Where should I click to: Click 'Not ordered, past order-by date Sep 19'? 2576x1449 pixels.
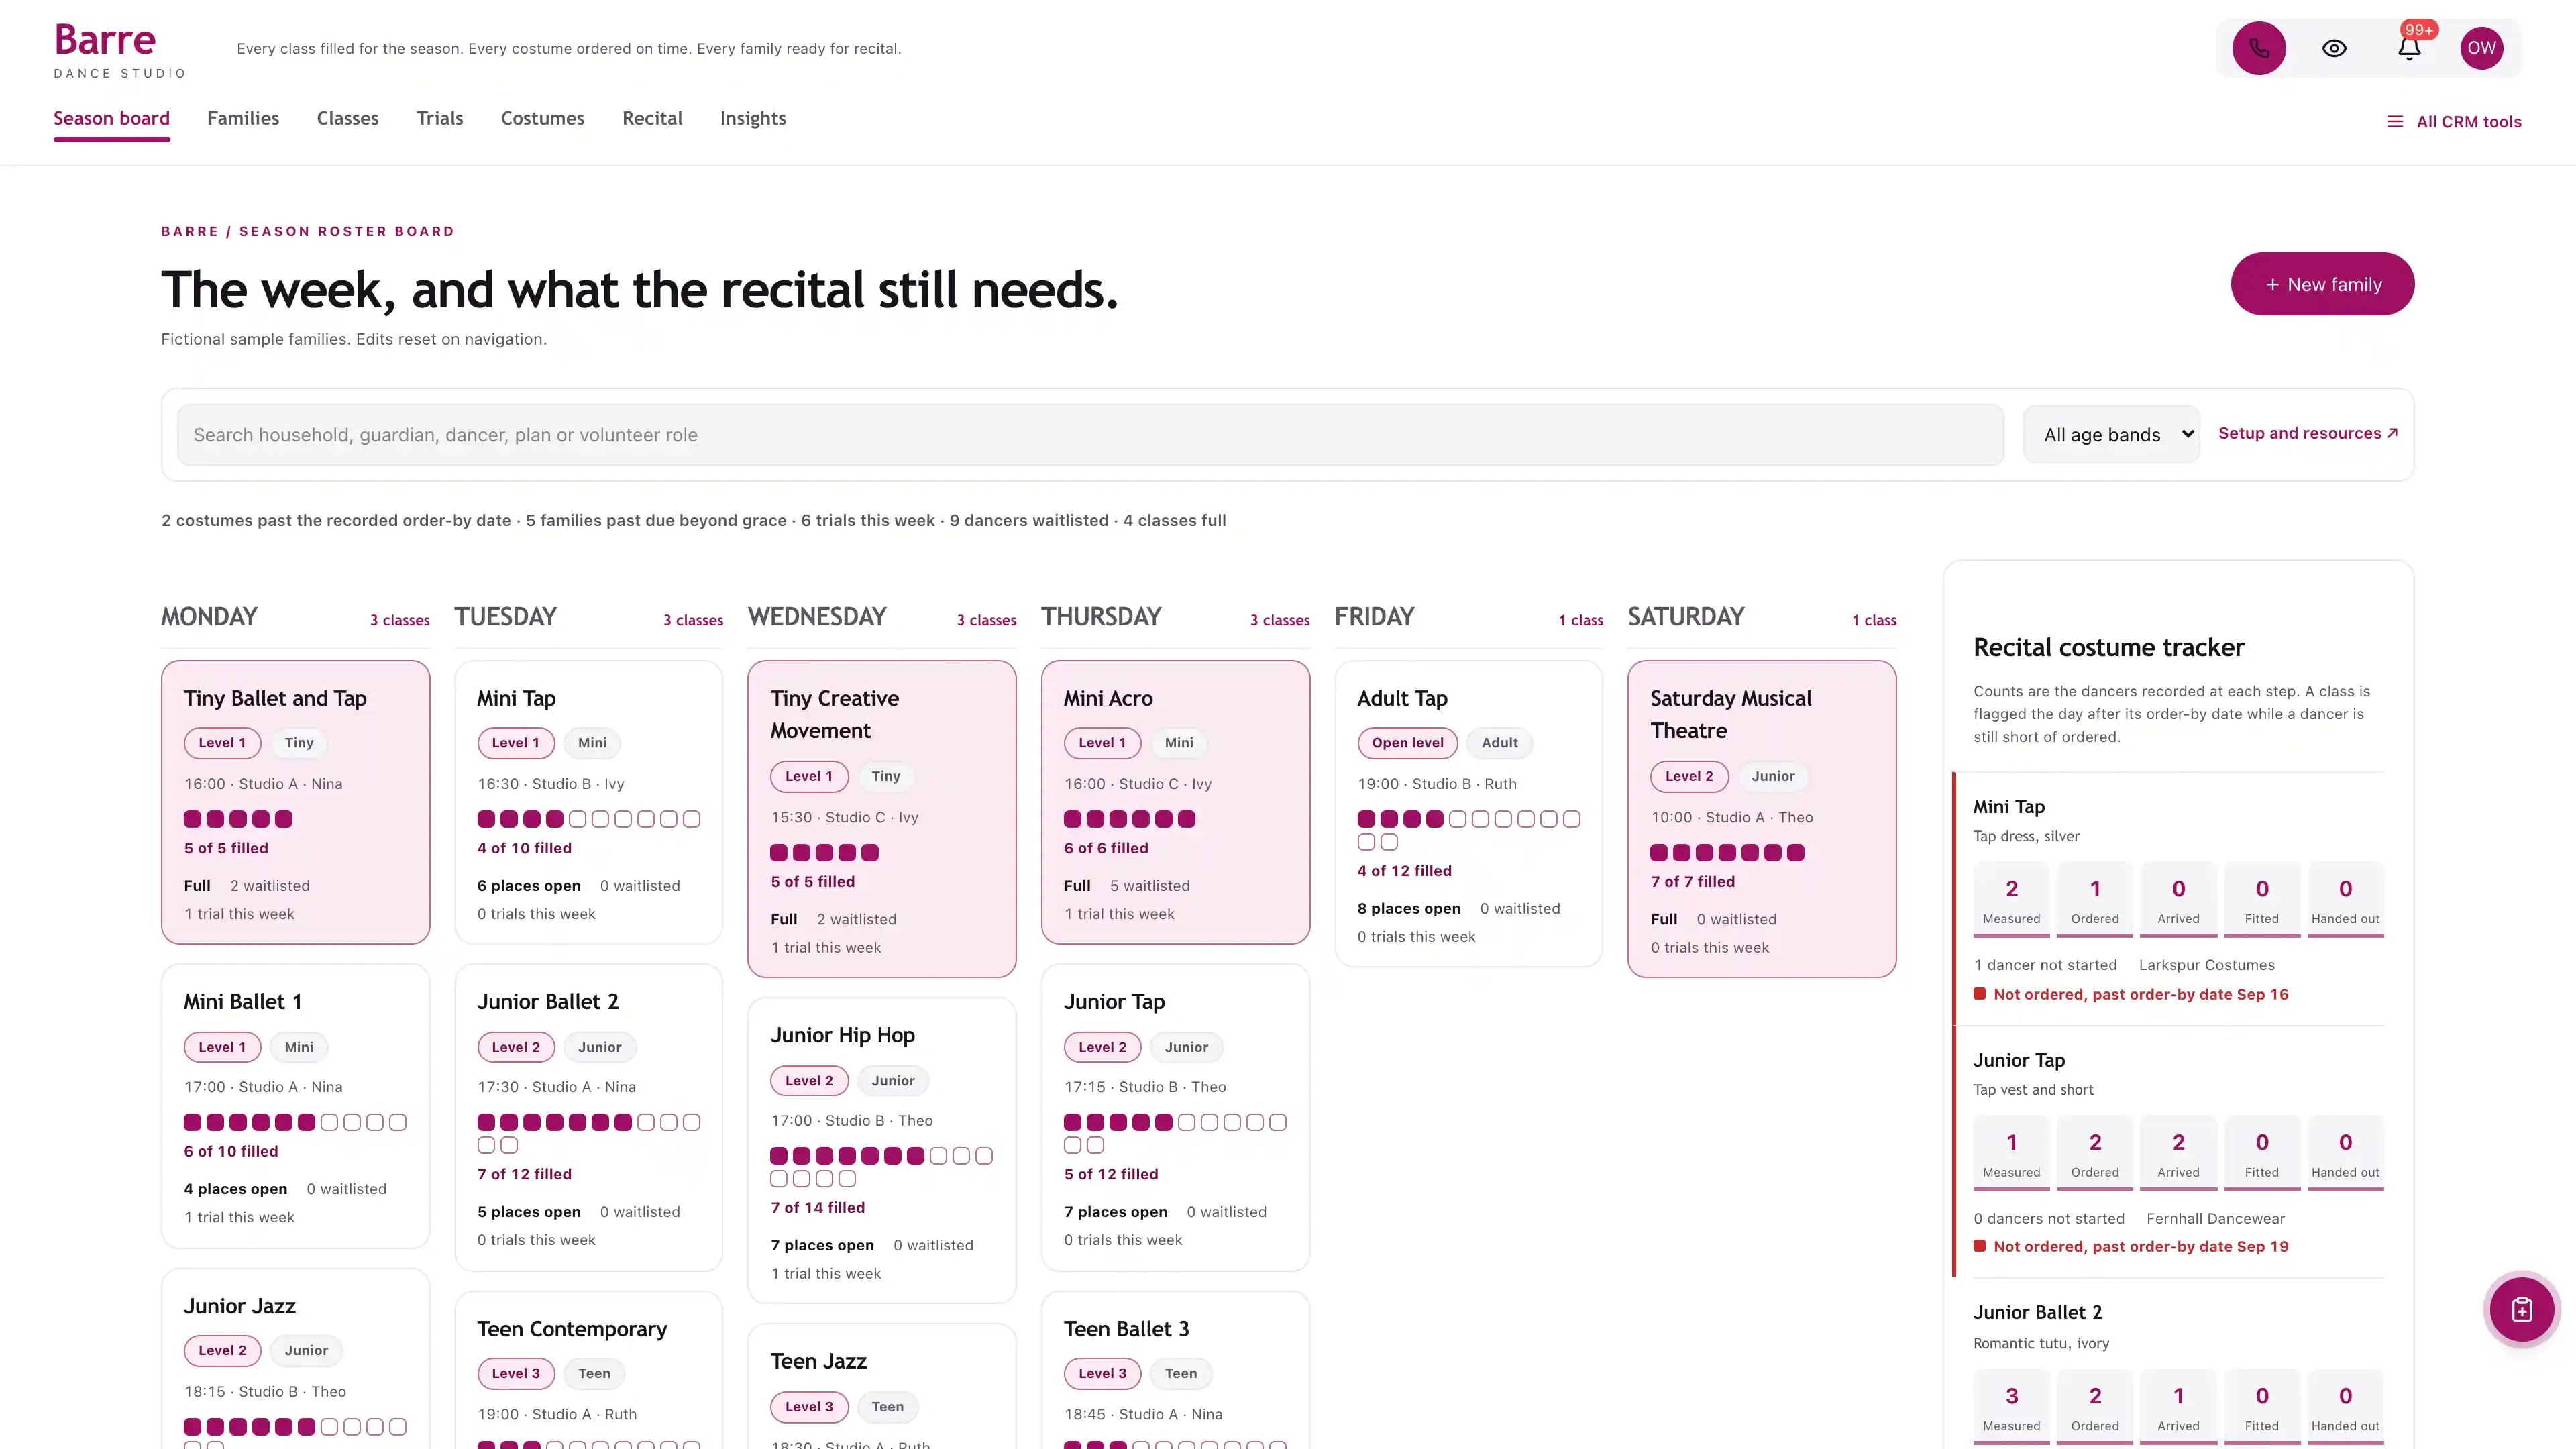click(2140, 1246)
